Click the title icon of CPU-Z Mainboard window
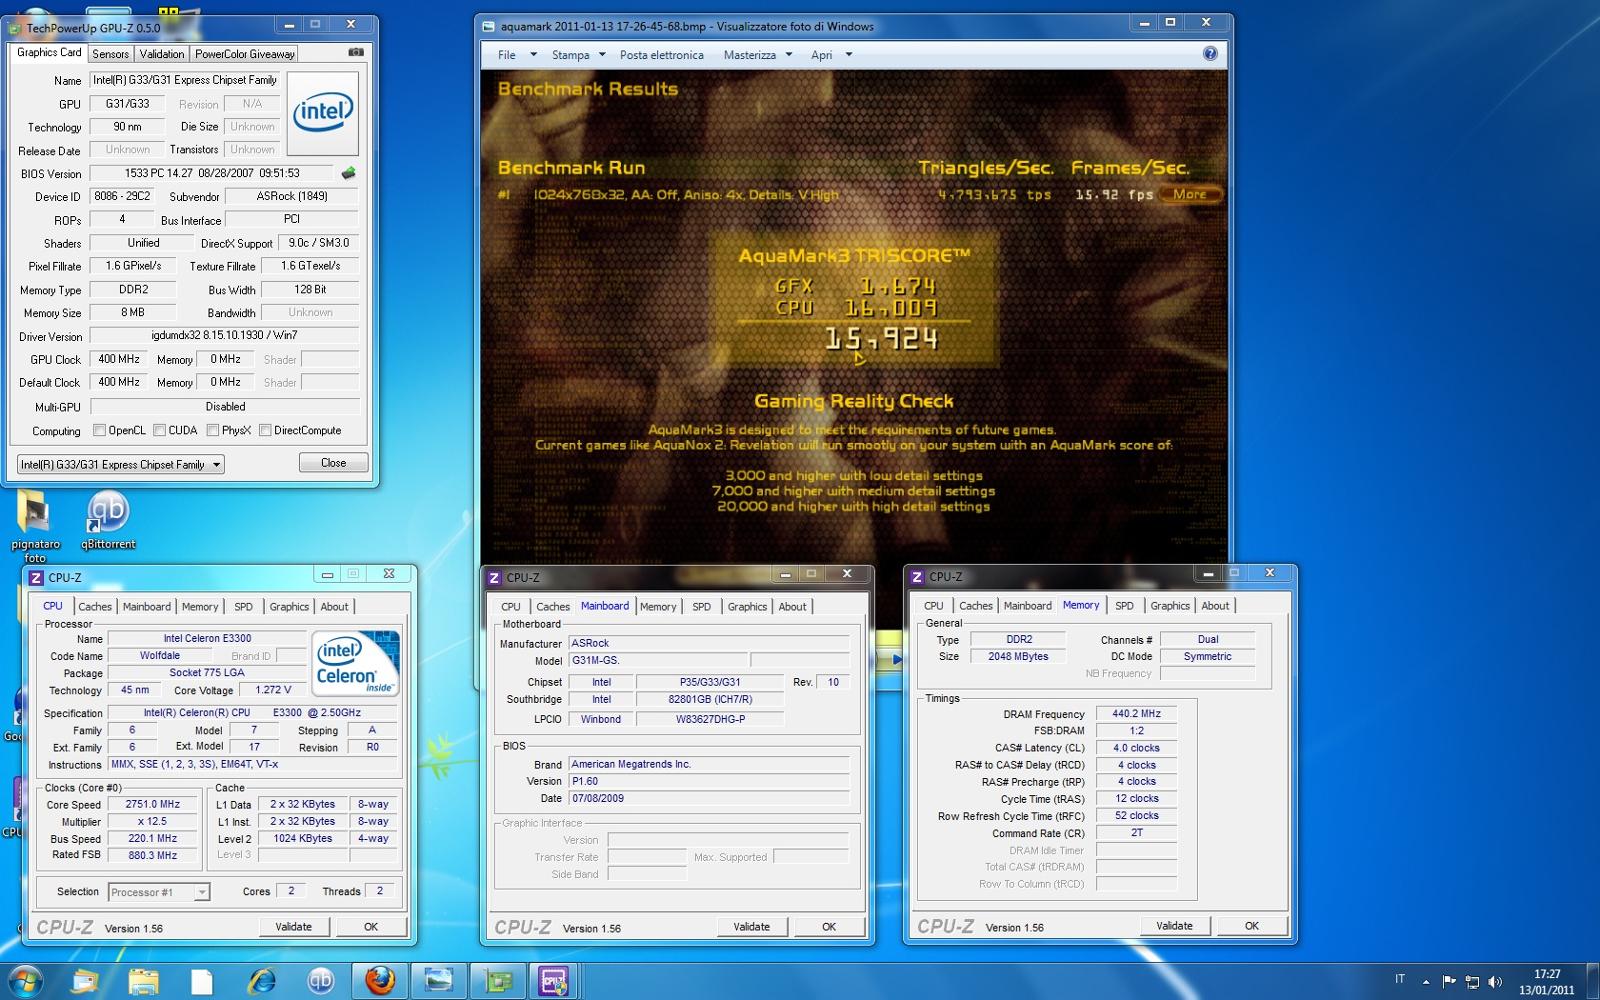Image resolution: width=1600 pixels, height=1000 pixels. [494, 578]
